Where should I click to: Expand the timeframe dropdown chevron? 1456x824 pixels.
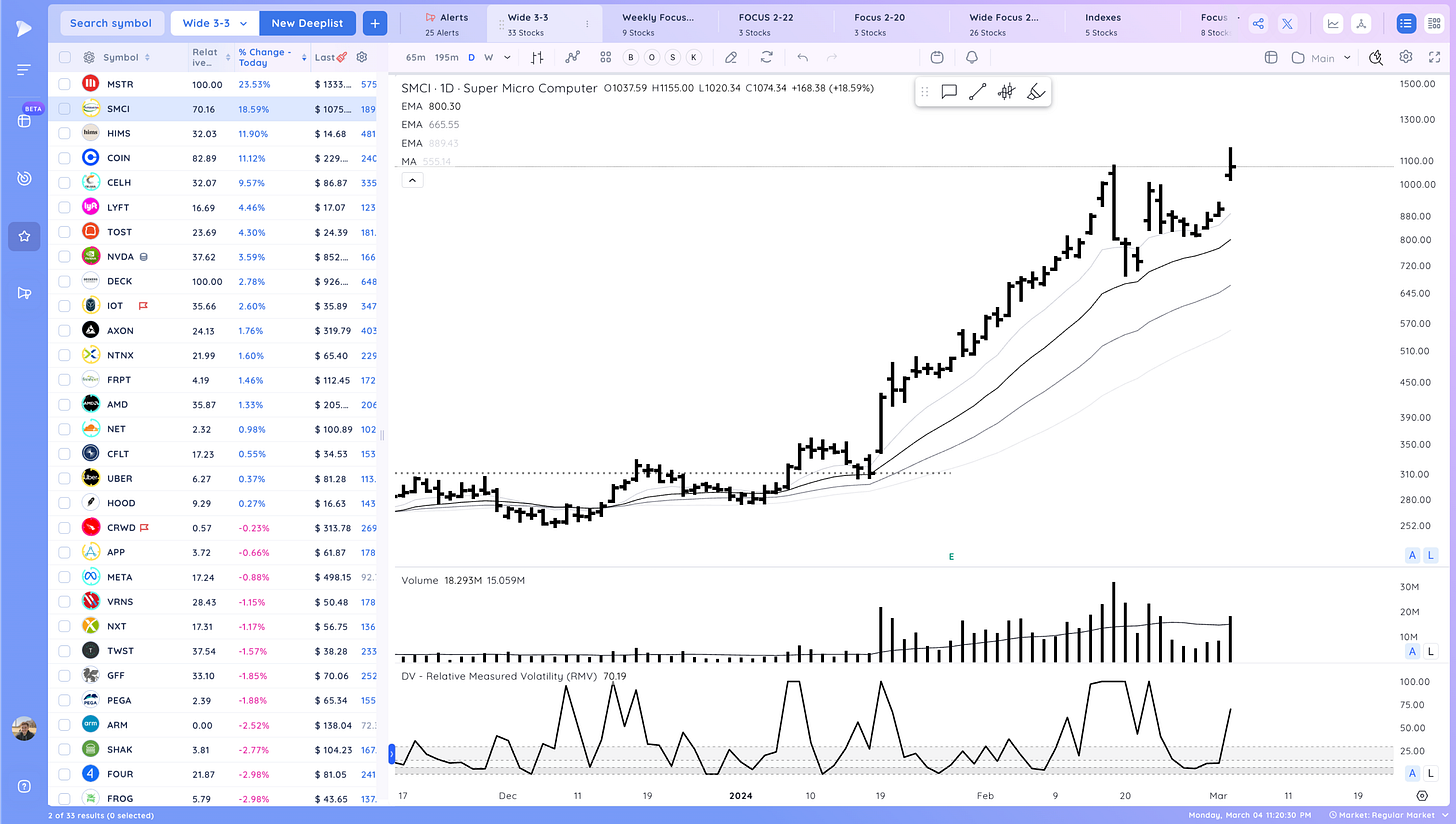click(508, 58)
